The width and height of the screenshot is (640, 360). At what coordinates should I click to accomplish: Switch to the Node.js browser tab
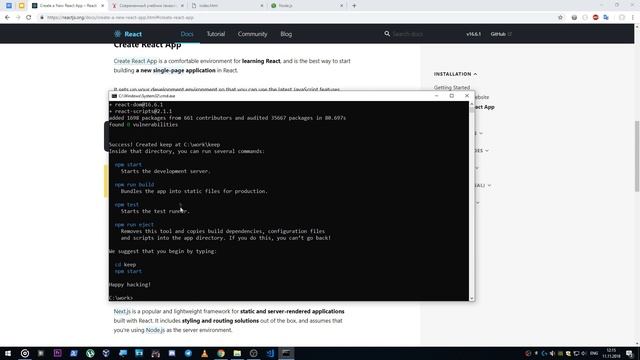[306, 6]
